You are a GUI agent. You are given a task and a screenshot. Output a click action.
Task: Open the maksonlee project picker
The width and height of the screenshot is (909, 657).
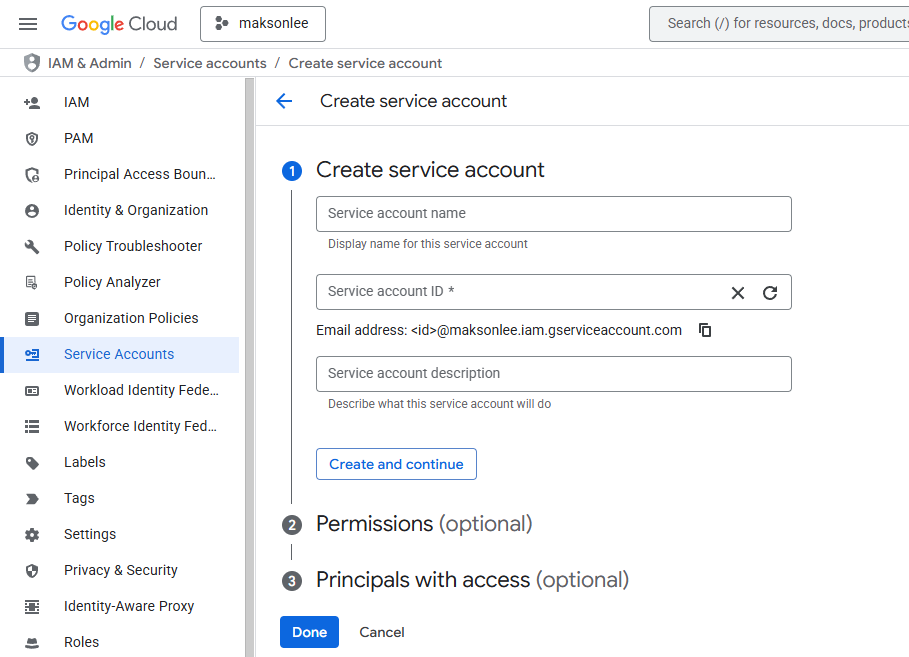click(x=263, y=24)
